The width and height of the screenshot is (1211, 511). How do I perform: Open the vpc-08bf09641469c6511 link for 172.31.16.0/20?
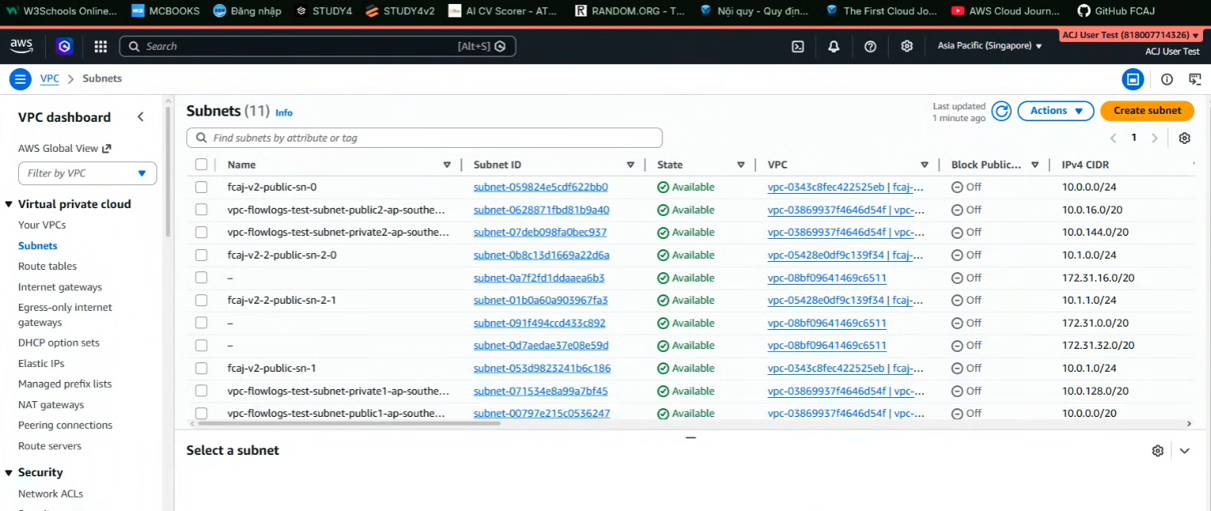point(827,278)
